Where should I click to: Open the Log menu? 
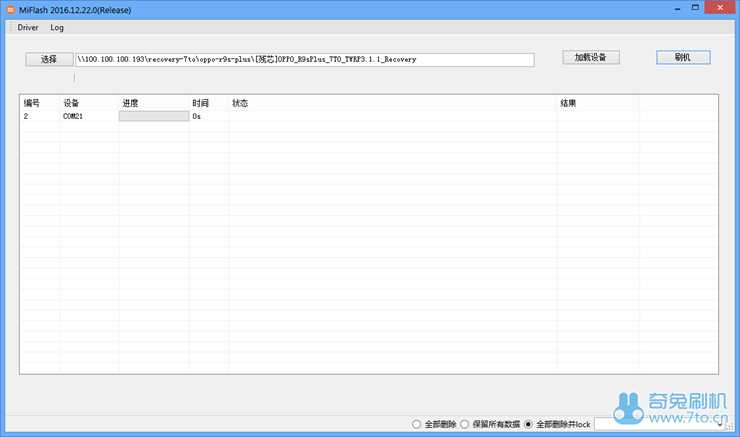pyautogui.click(x=57, y=27)
